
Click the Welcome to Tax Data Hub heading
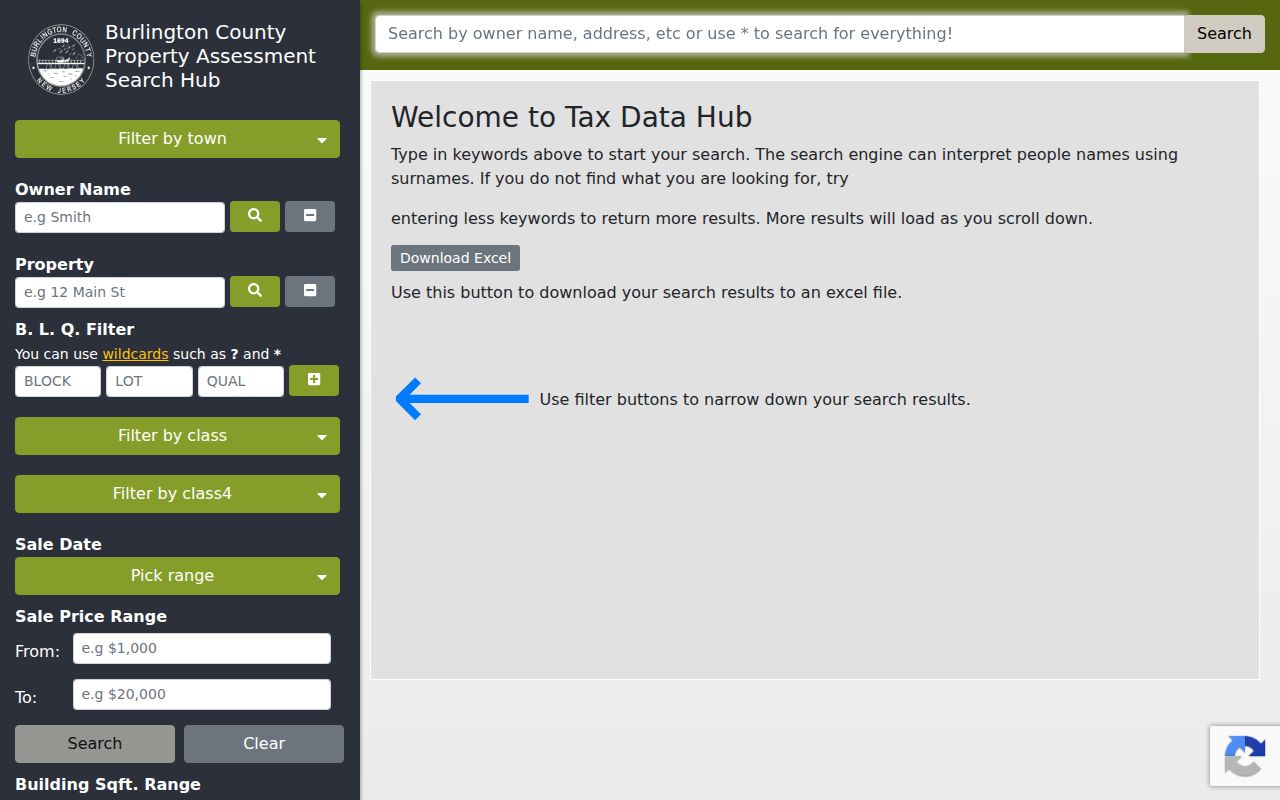click(571, 117)
